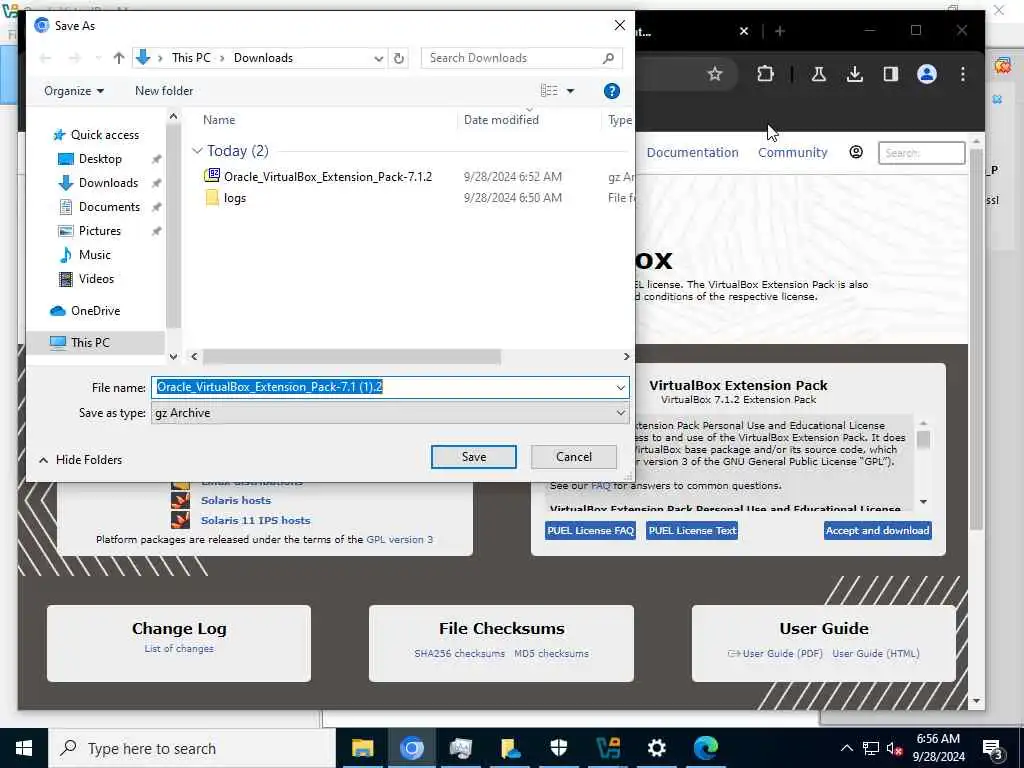Click the search magnifier icon in dialog
Viewport: 1024px width, 768px height.
[609, 58]
